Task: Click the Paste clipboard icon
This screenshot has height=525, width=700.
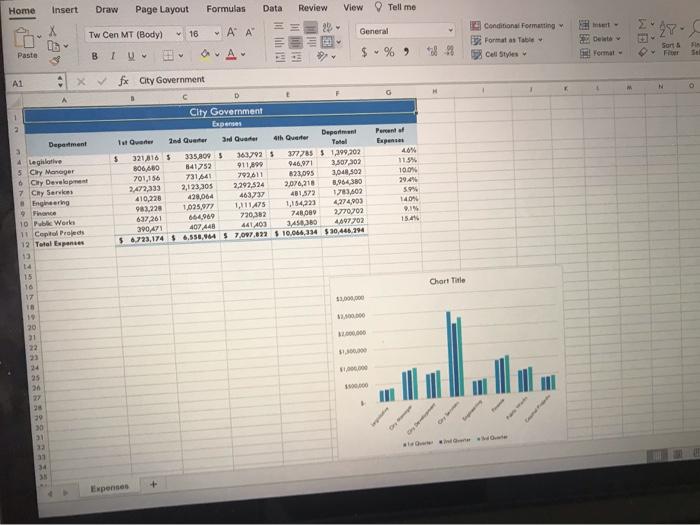Action: [x=25, y=38]
